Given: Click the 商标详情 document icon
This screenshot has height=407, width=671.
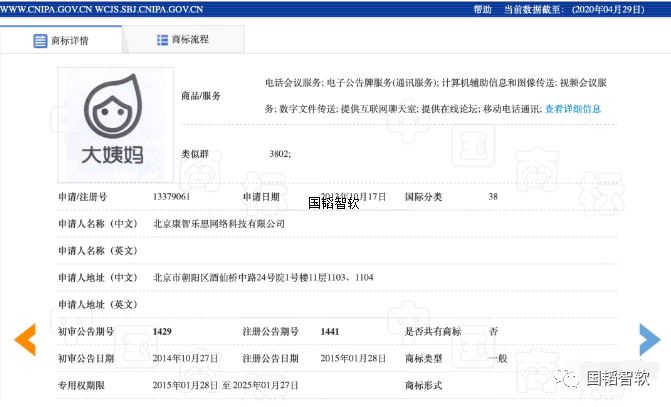Looking at the screenshot, I should [x=40, y=41].
